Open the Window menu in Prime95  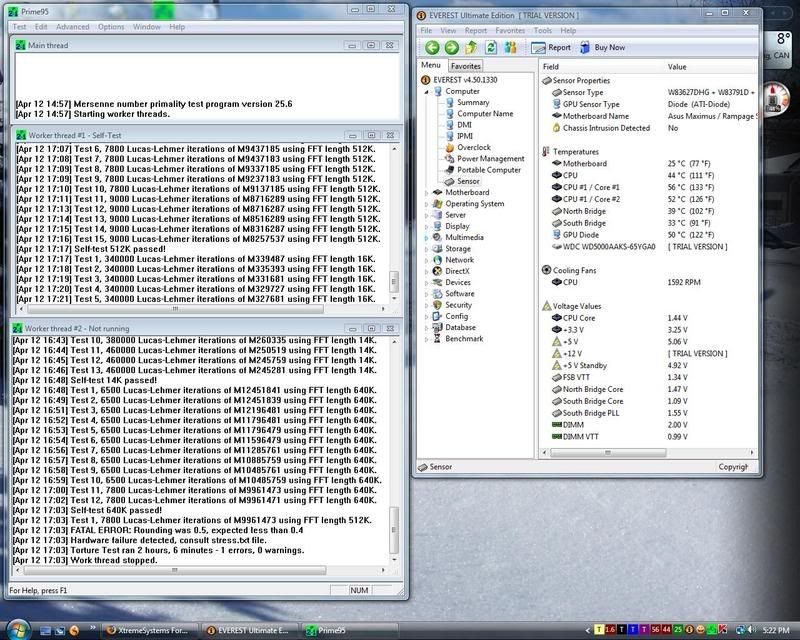146,27
